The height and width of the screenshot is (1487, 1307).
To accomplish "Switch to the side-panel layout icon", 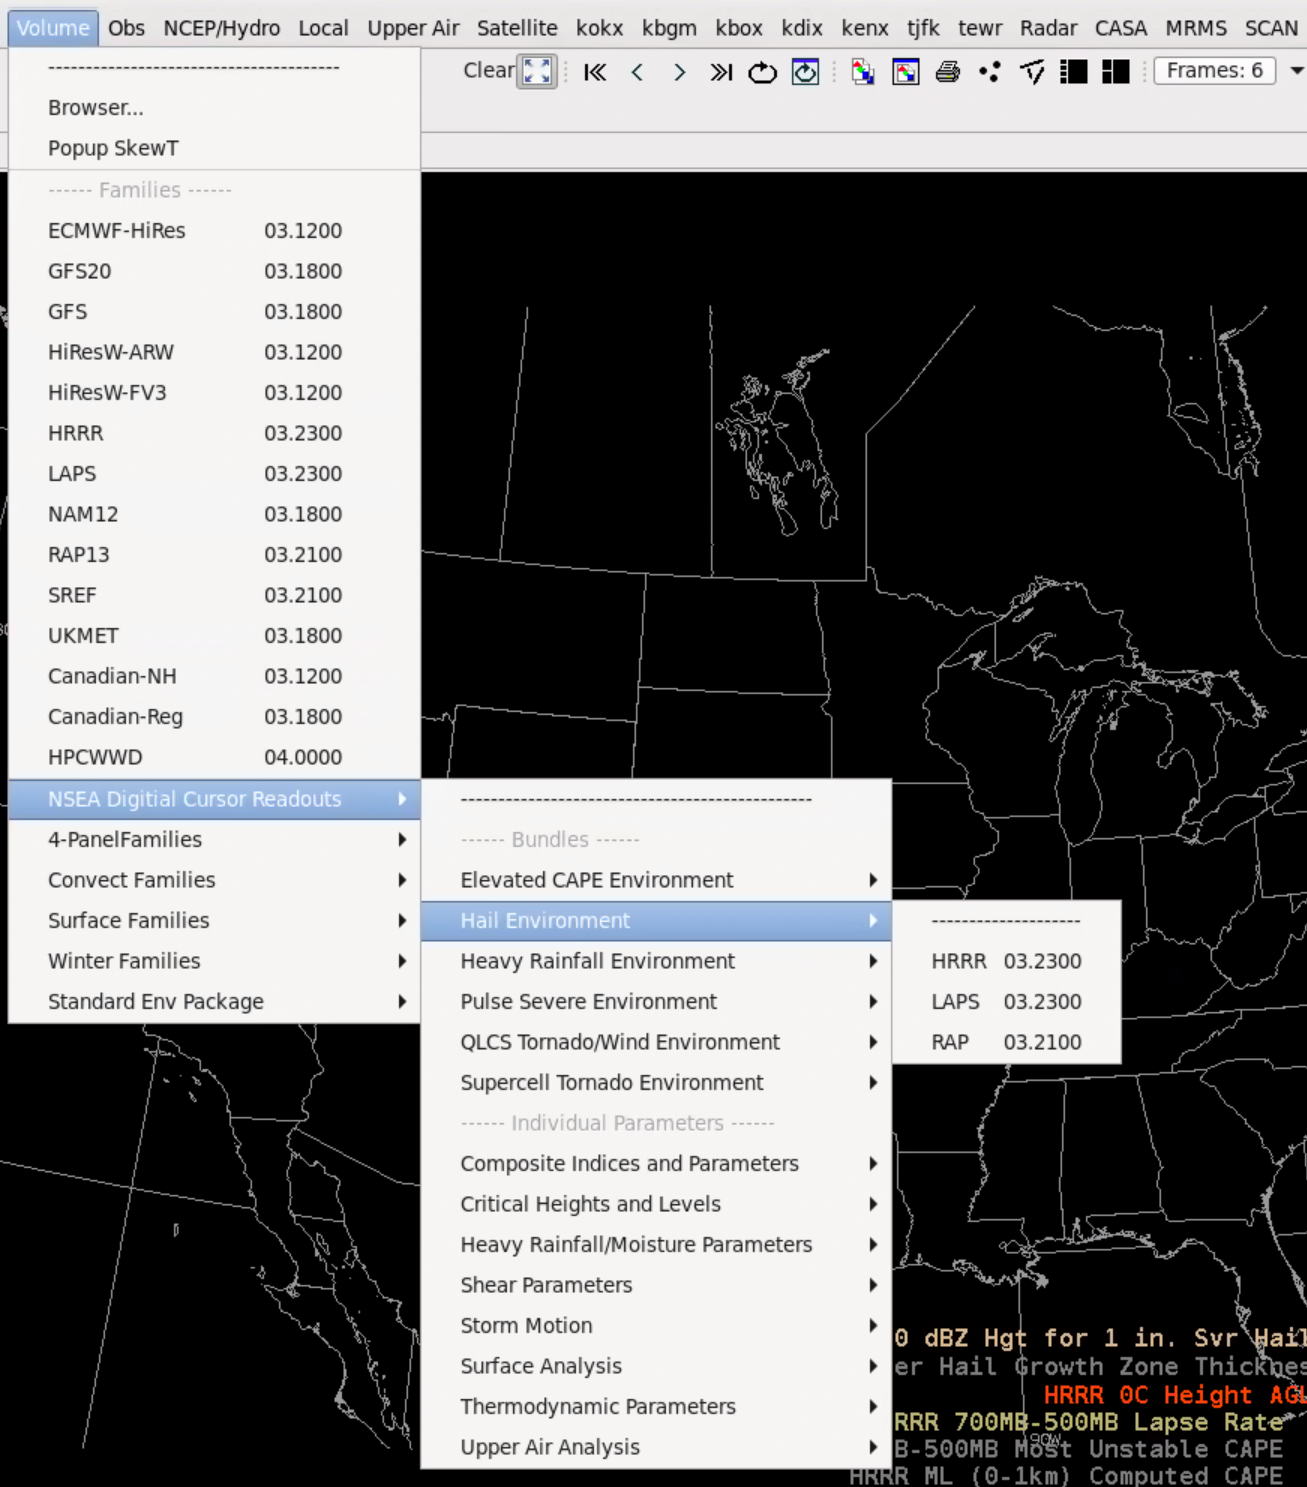I will 1074,72.
